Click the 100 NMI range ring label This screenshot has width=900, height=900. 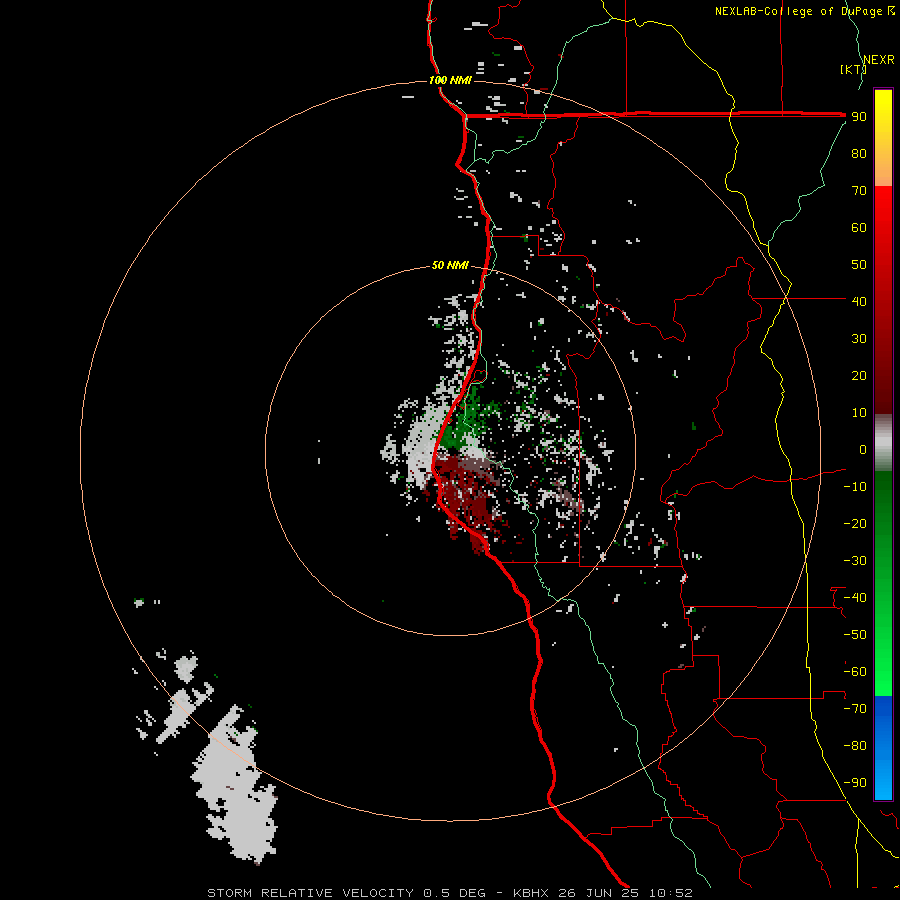[450, 80]
